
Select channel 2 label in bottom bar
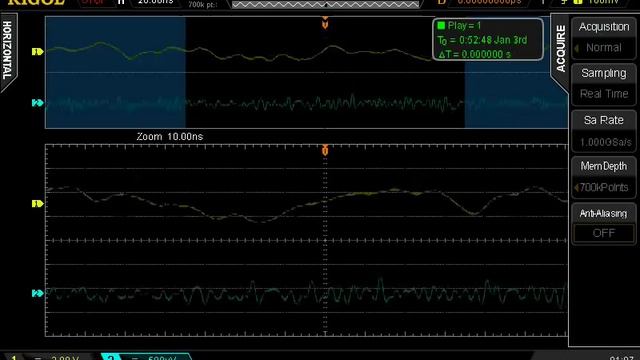(x=111, y=357)
